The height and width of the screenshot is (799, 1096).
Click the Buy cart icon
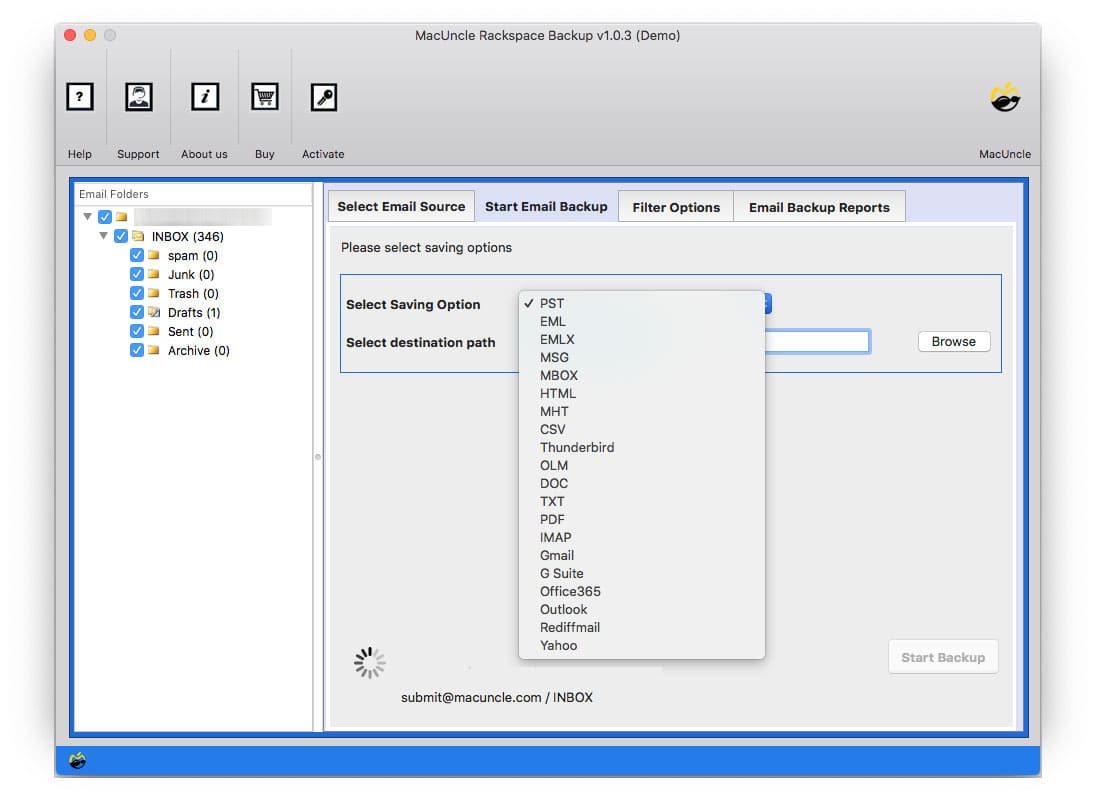(x=264, y=97)
